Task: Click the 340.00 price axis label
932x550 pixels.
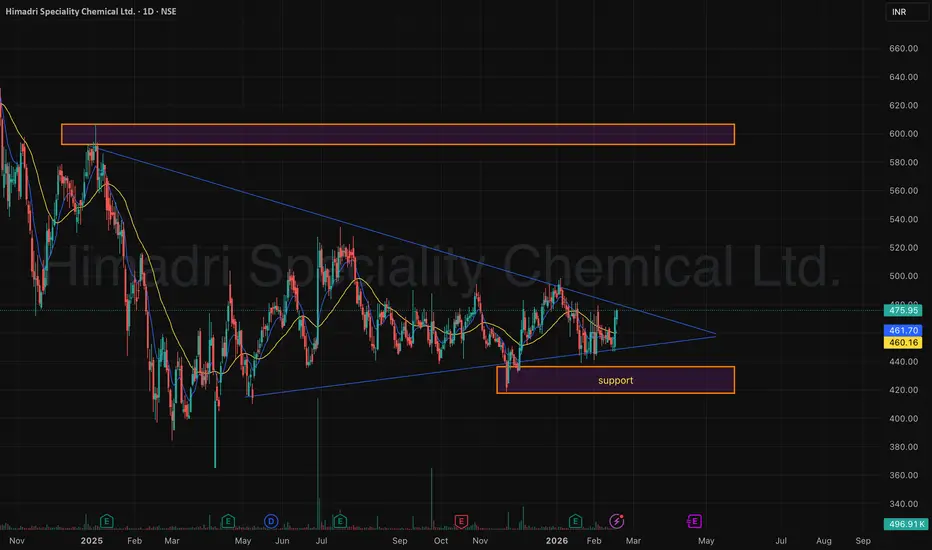Action: click(x=903, y=504)
